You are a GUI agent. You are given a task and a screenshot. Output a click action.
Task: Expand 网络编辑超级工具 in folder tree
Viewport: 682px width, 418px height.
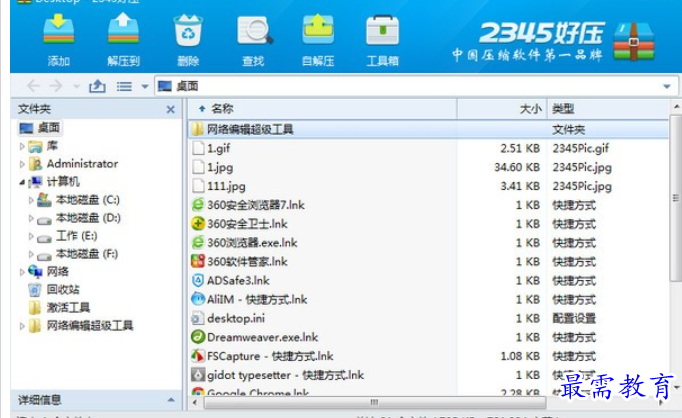[x=22, y=326]
